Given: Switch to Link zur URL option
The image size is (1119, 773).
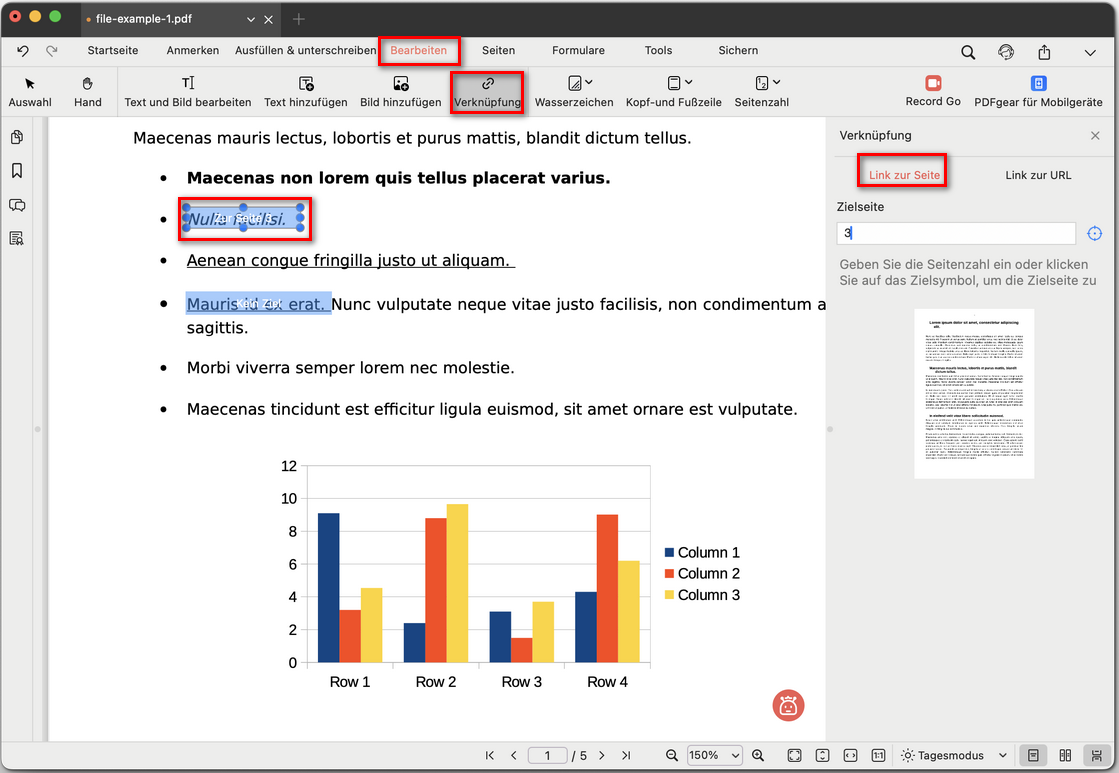Looking at the screenshot, I should [x=1037, y=175].
